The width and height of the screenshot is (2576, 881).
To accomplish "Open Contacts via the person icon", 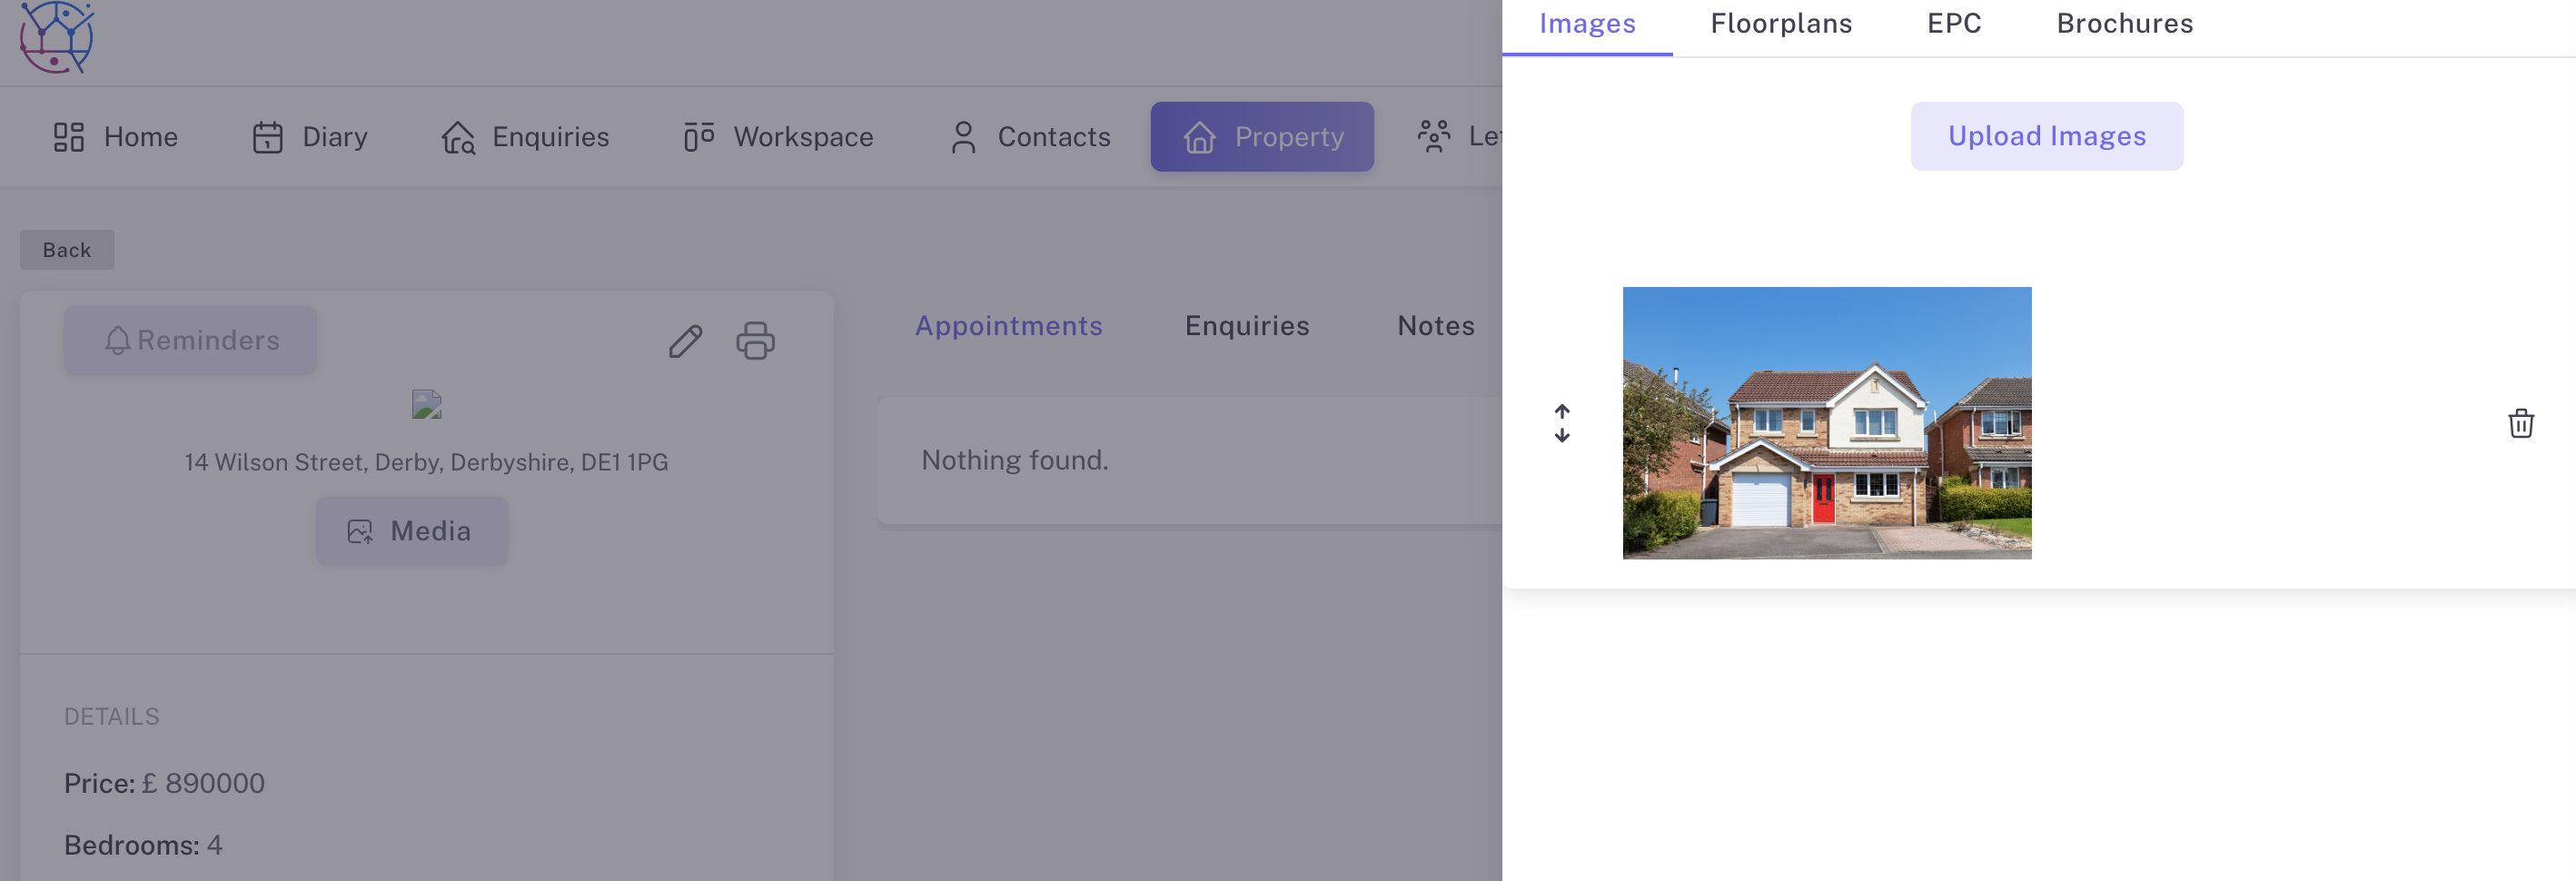I will pyautogui.click(x=963, y=137).
